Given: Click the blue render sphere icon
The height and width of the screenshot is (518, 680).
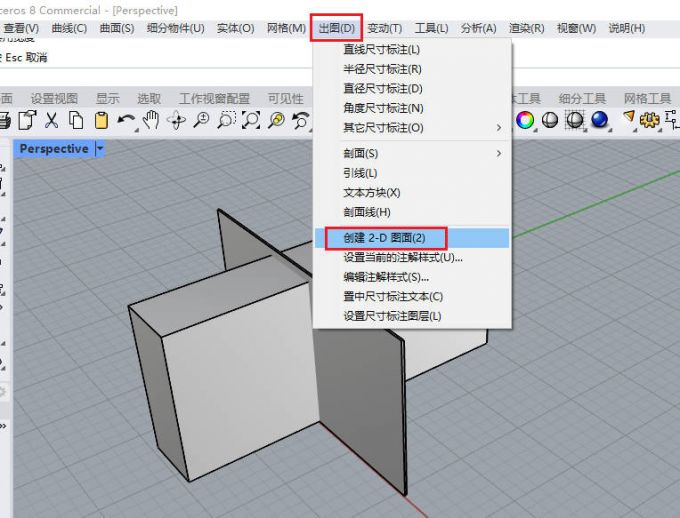Looking at the screenshot, I should [x=600, y=119].
